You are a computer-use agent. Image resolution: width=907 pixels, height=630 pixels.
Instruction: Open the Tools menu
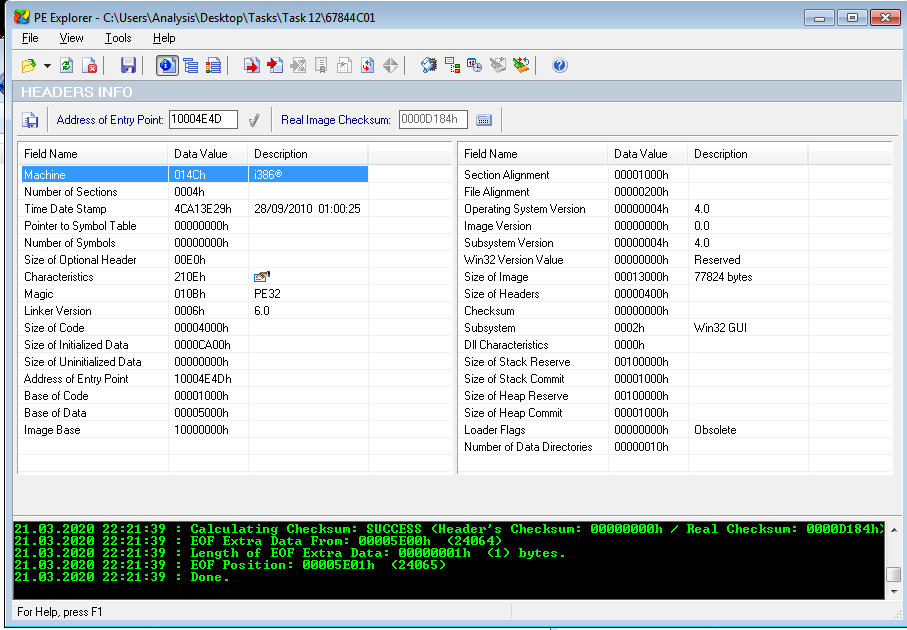tap(118, 38)
